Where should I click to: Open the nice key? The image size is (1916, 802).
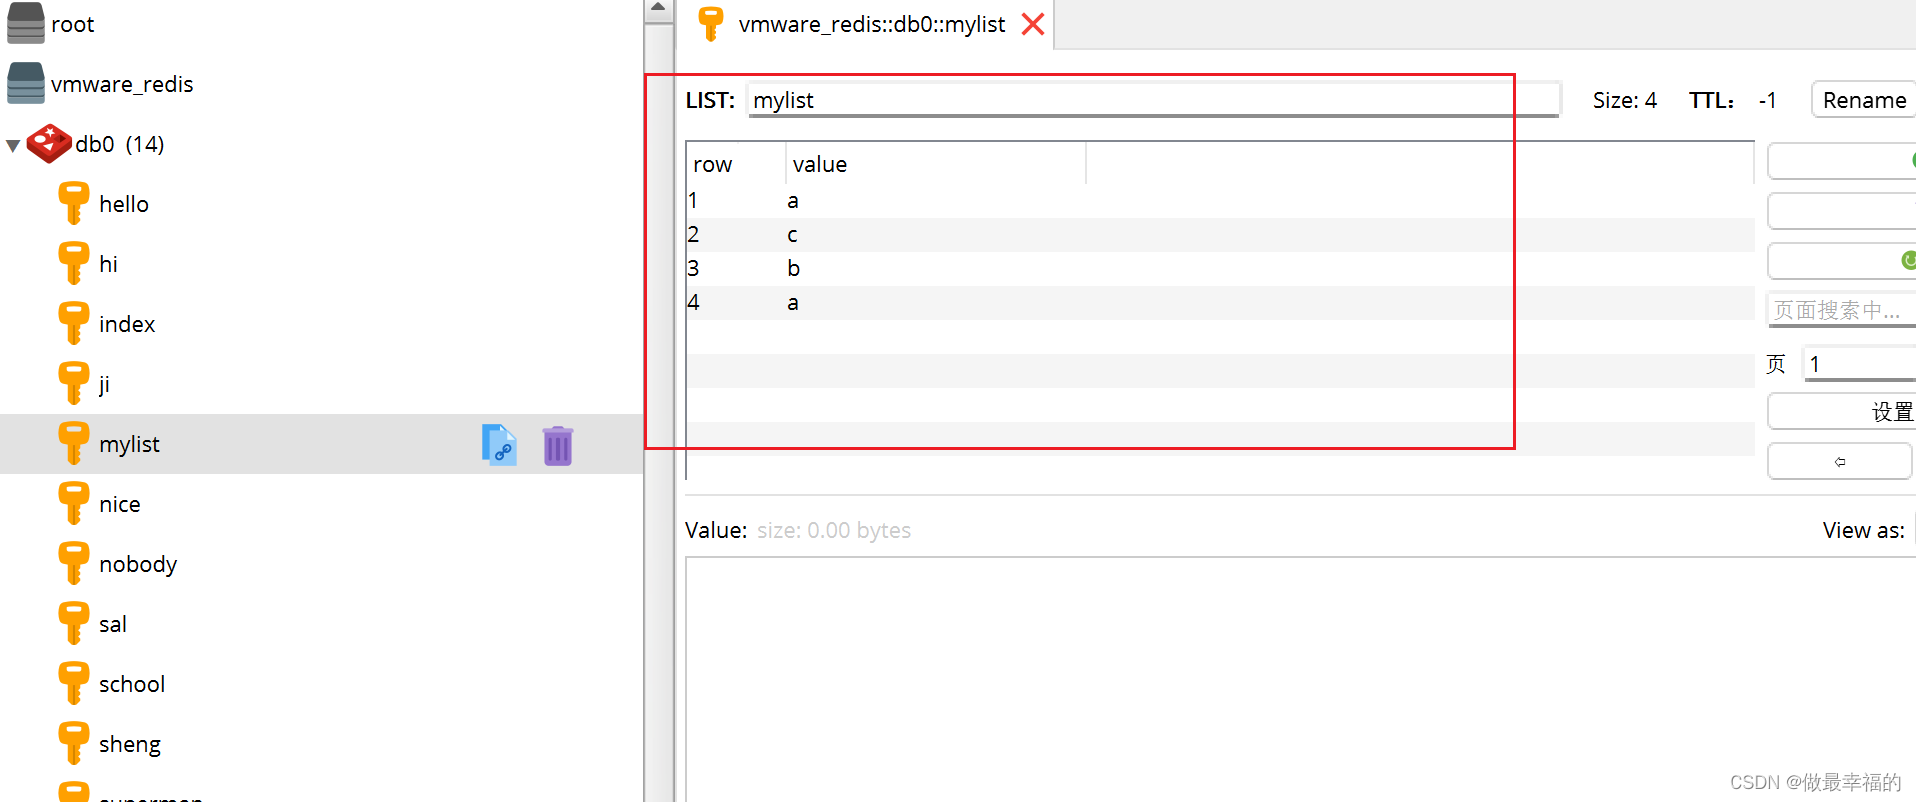(119, 504)
